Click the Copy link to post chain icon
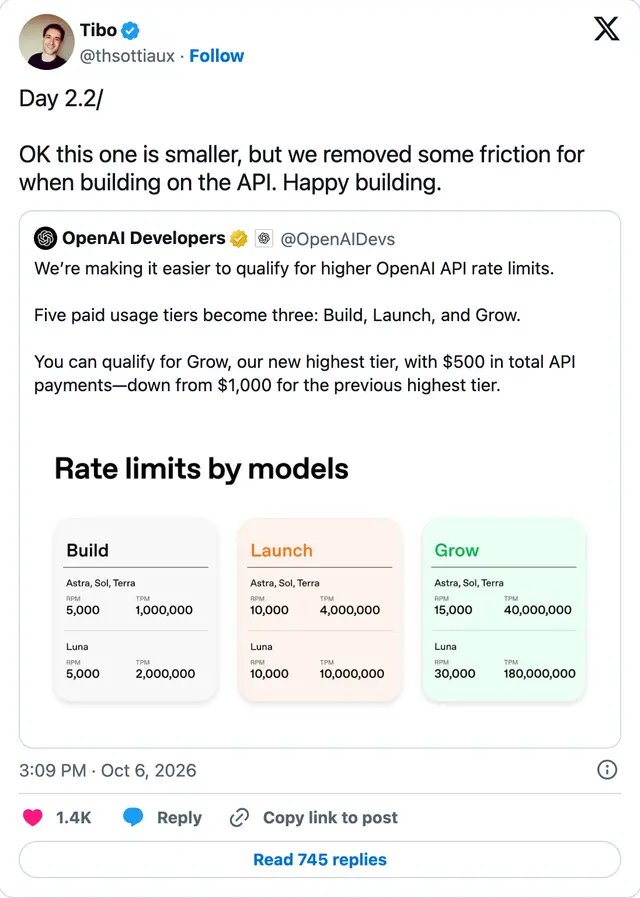Screen dimensions: 640x898 pos(239,818)
